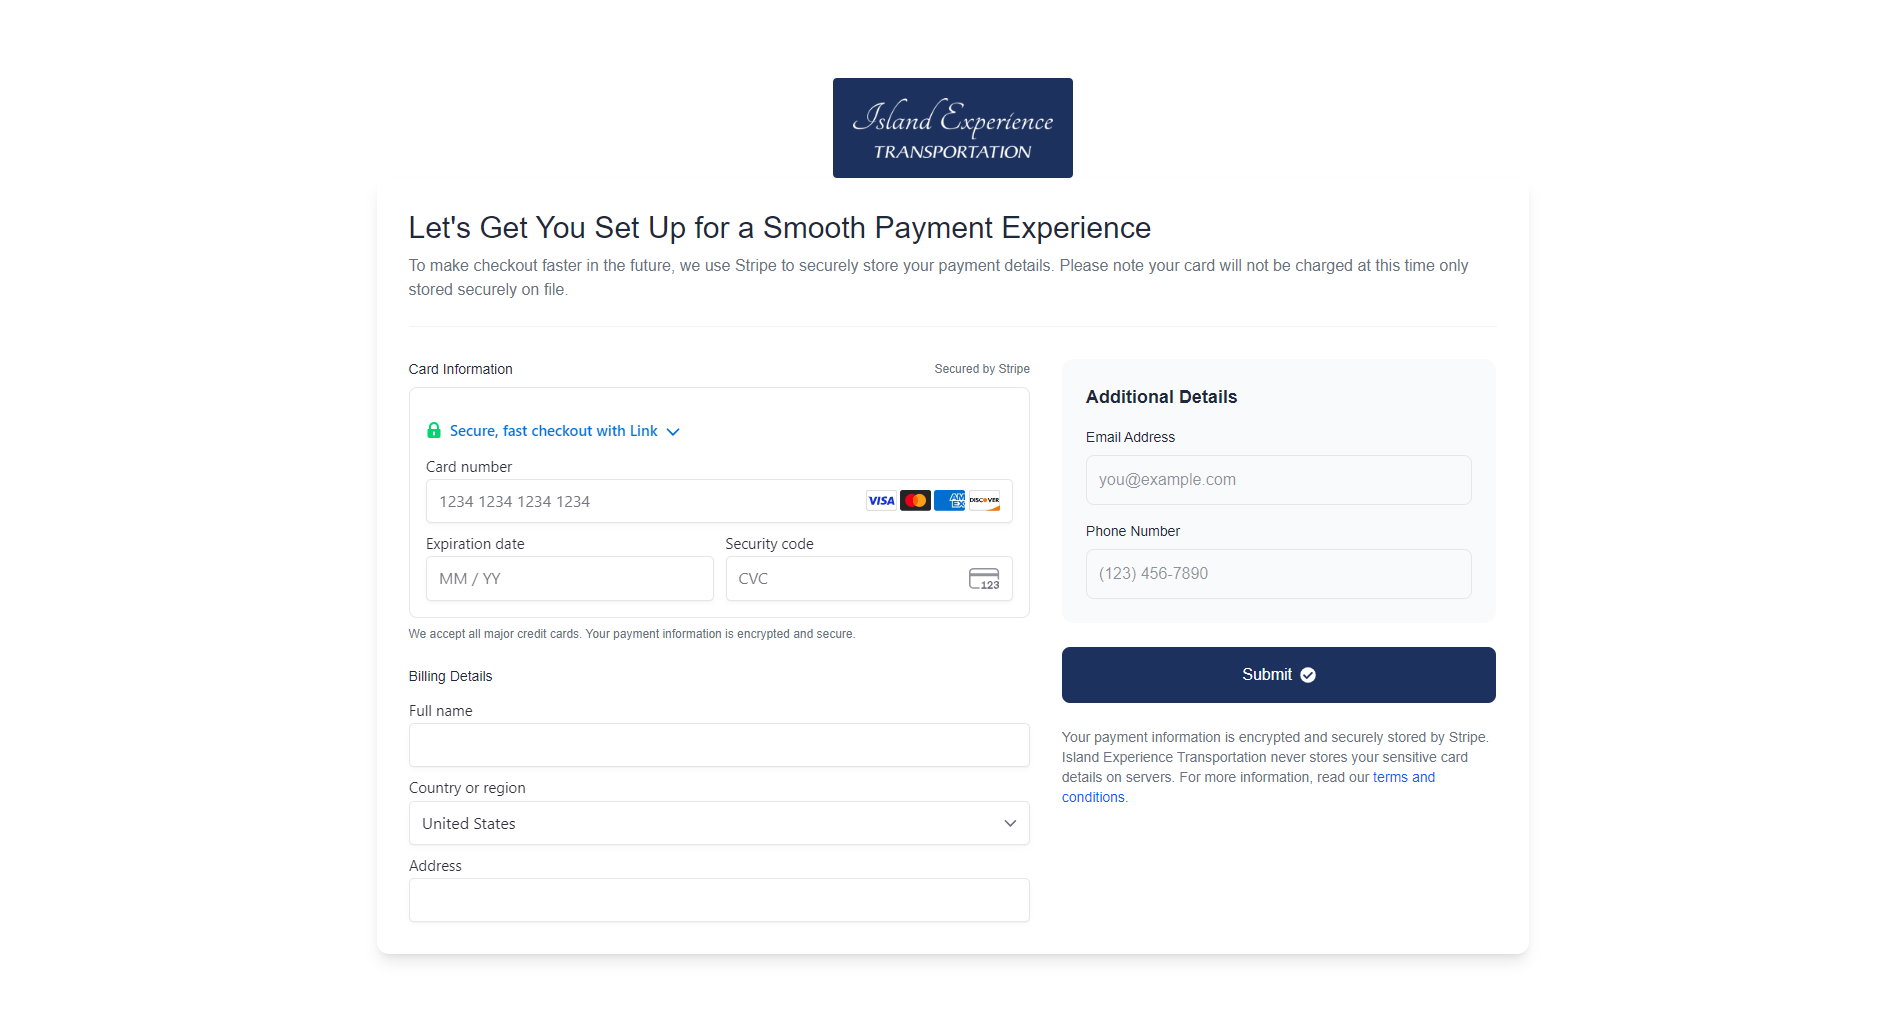
Task: Click the Discover card brand icon
Action: 984,500
